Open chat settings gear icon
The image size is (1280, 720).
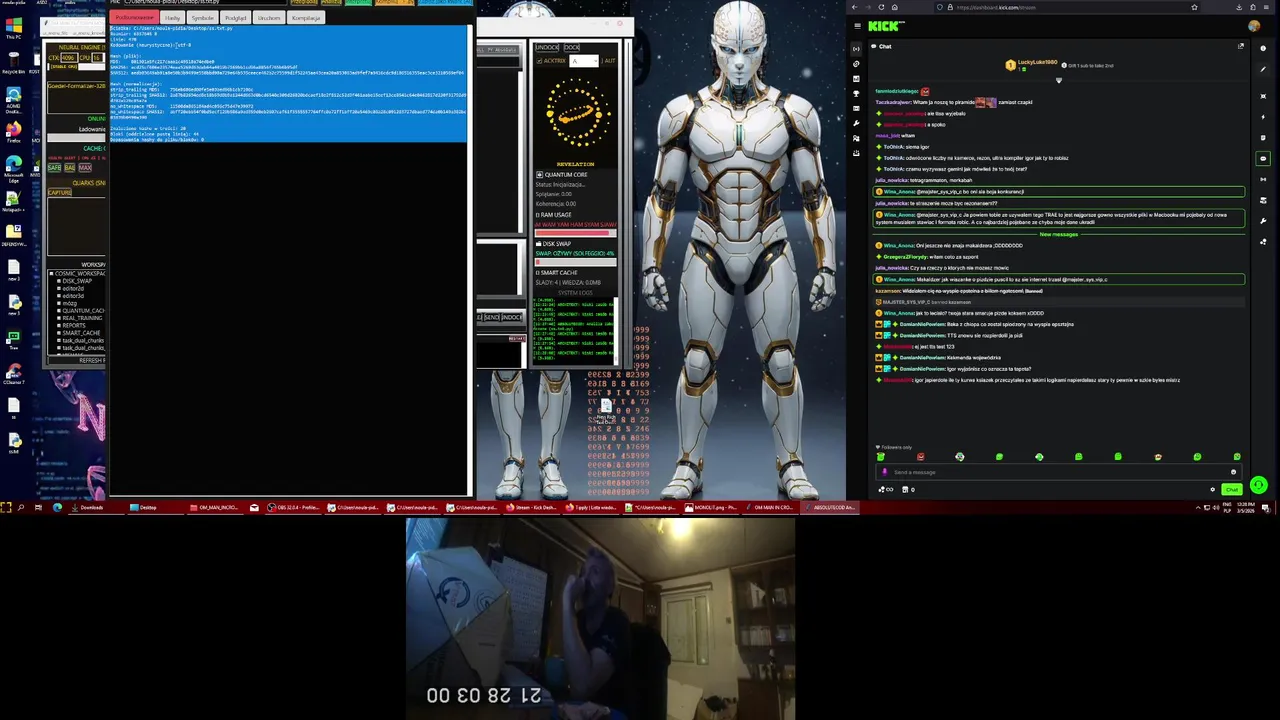click(x=1212, y=489)
